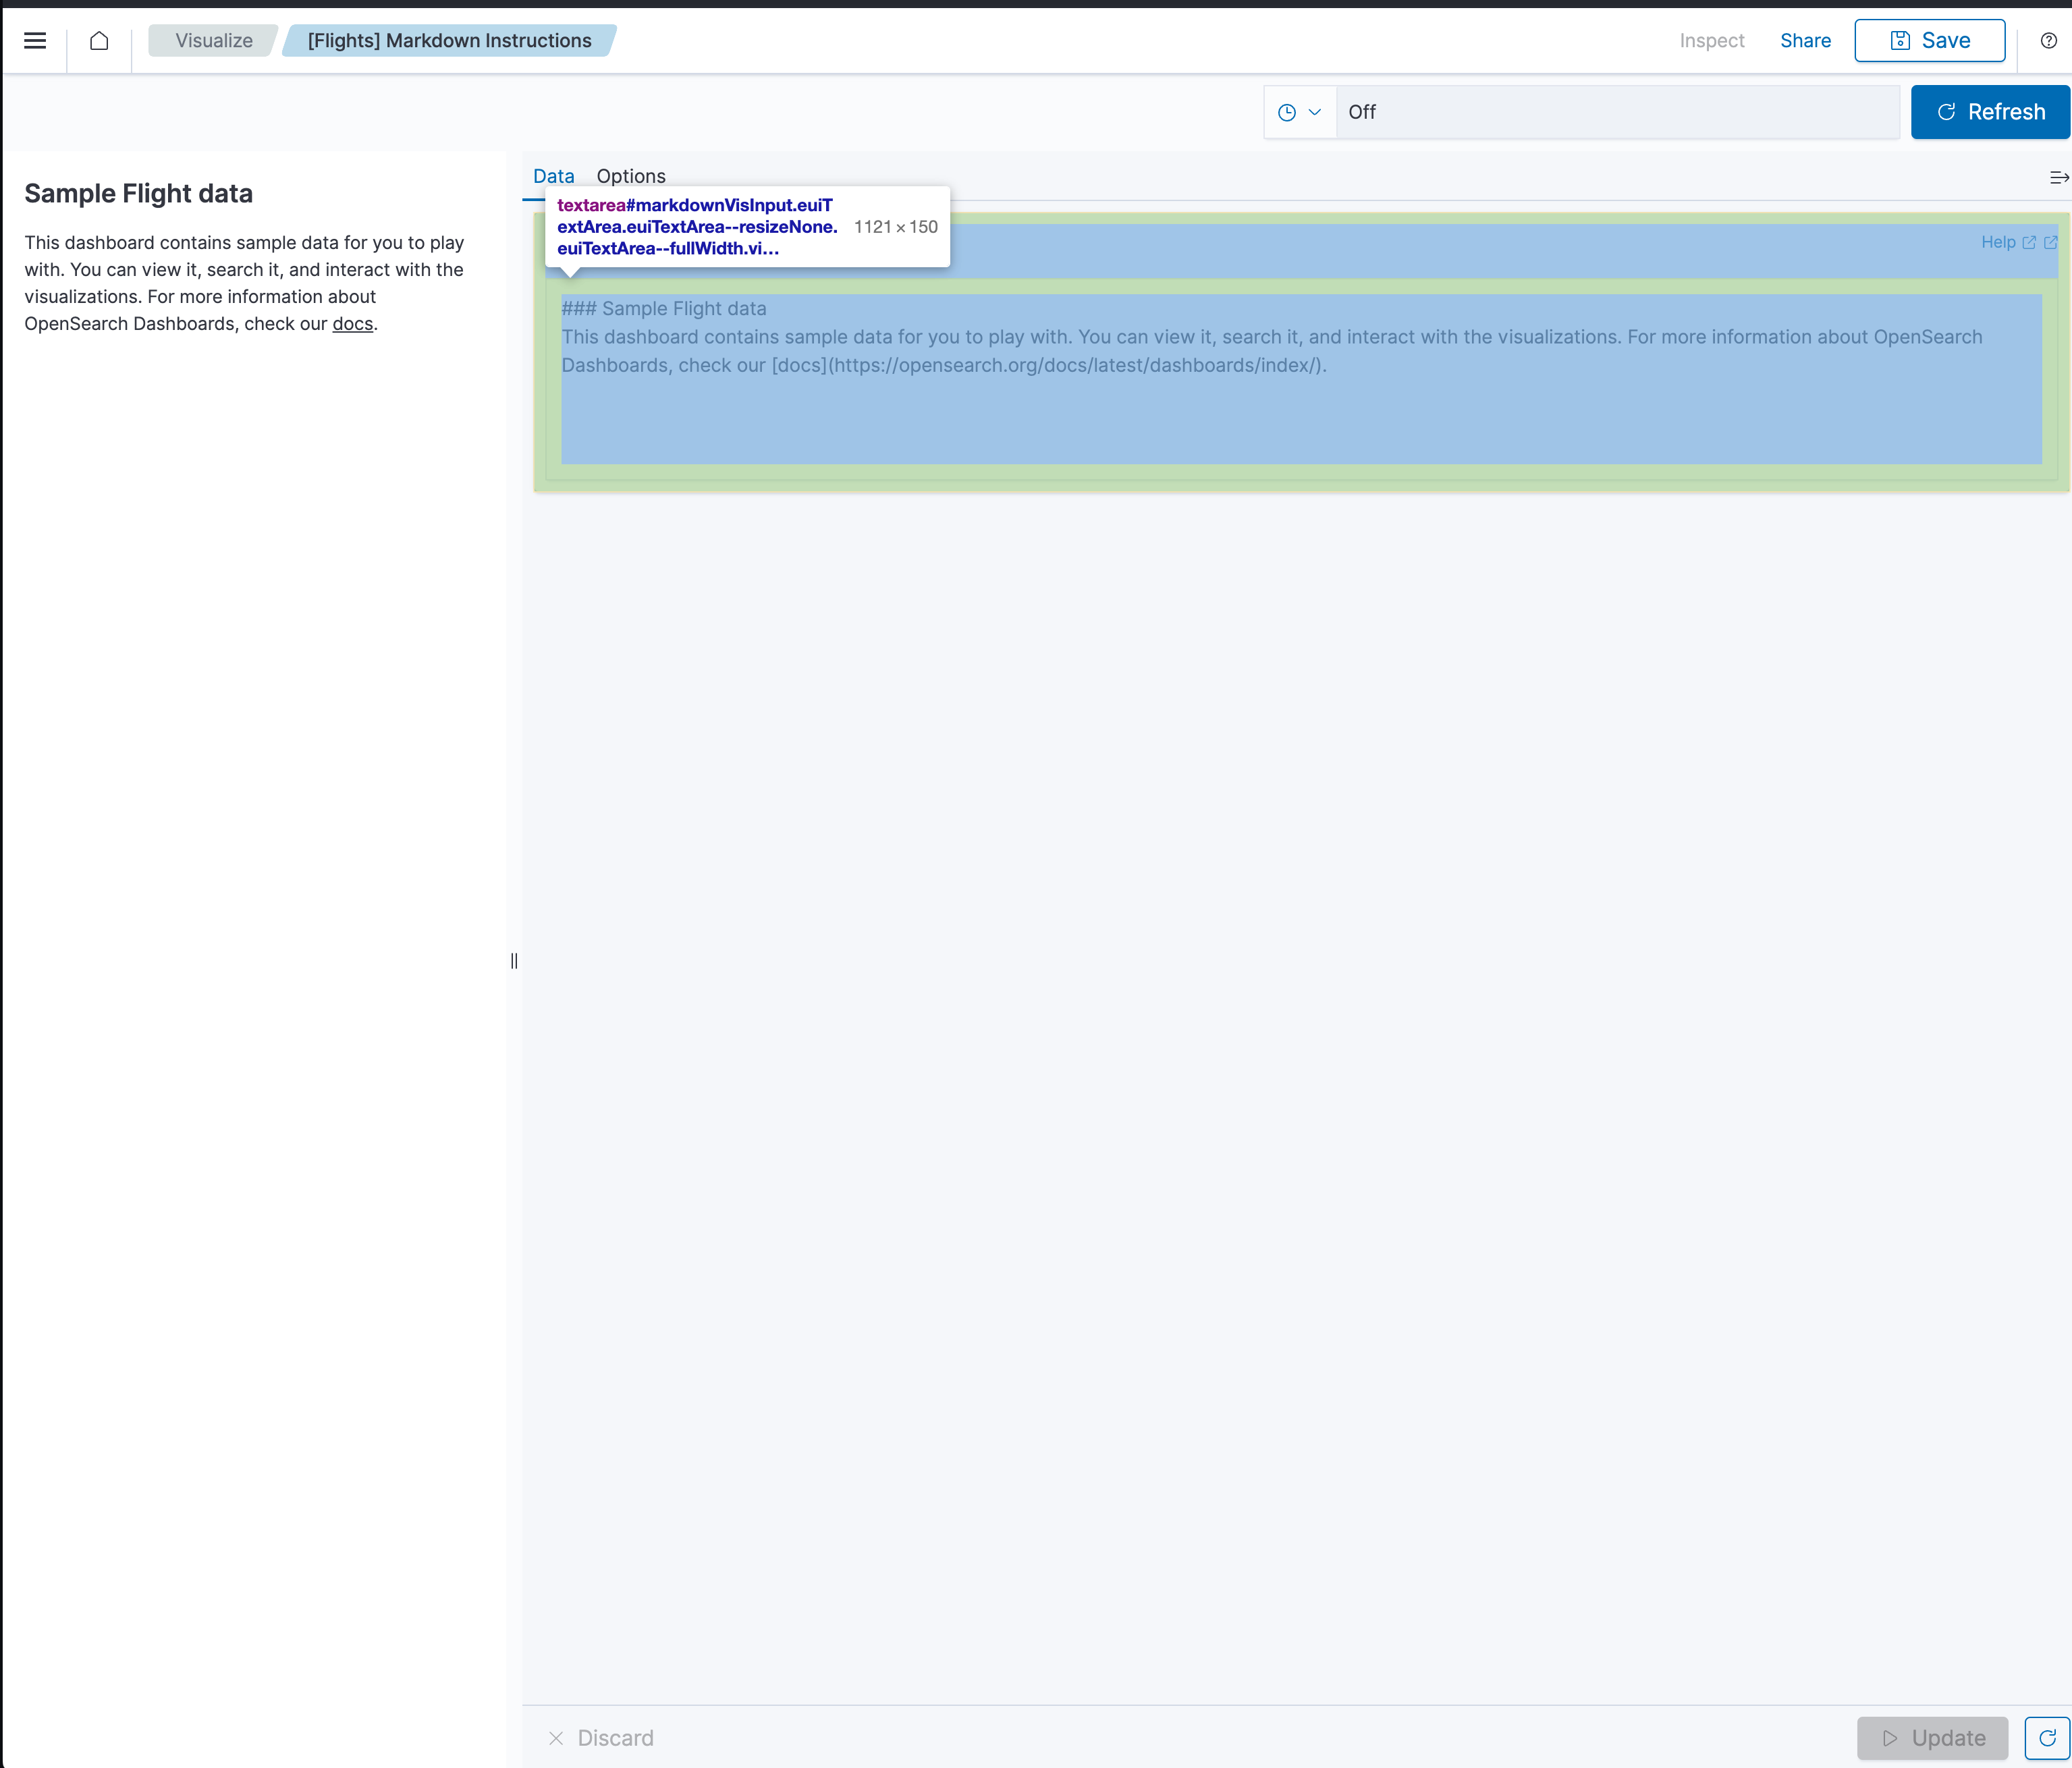Click the Visualize breadcrumb
The image size is (2072, 1768).
[x=212, y=41]
